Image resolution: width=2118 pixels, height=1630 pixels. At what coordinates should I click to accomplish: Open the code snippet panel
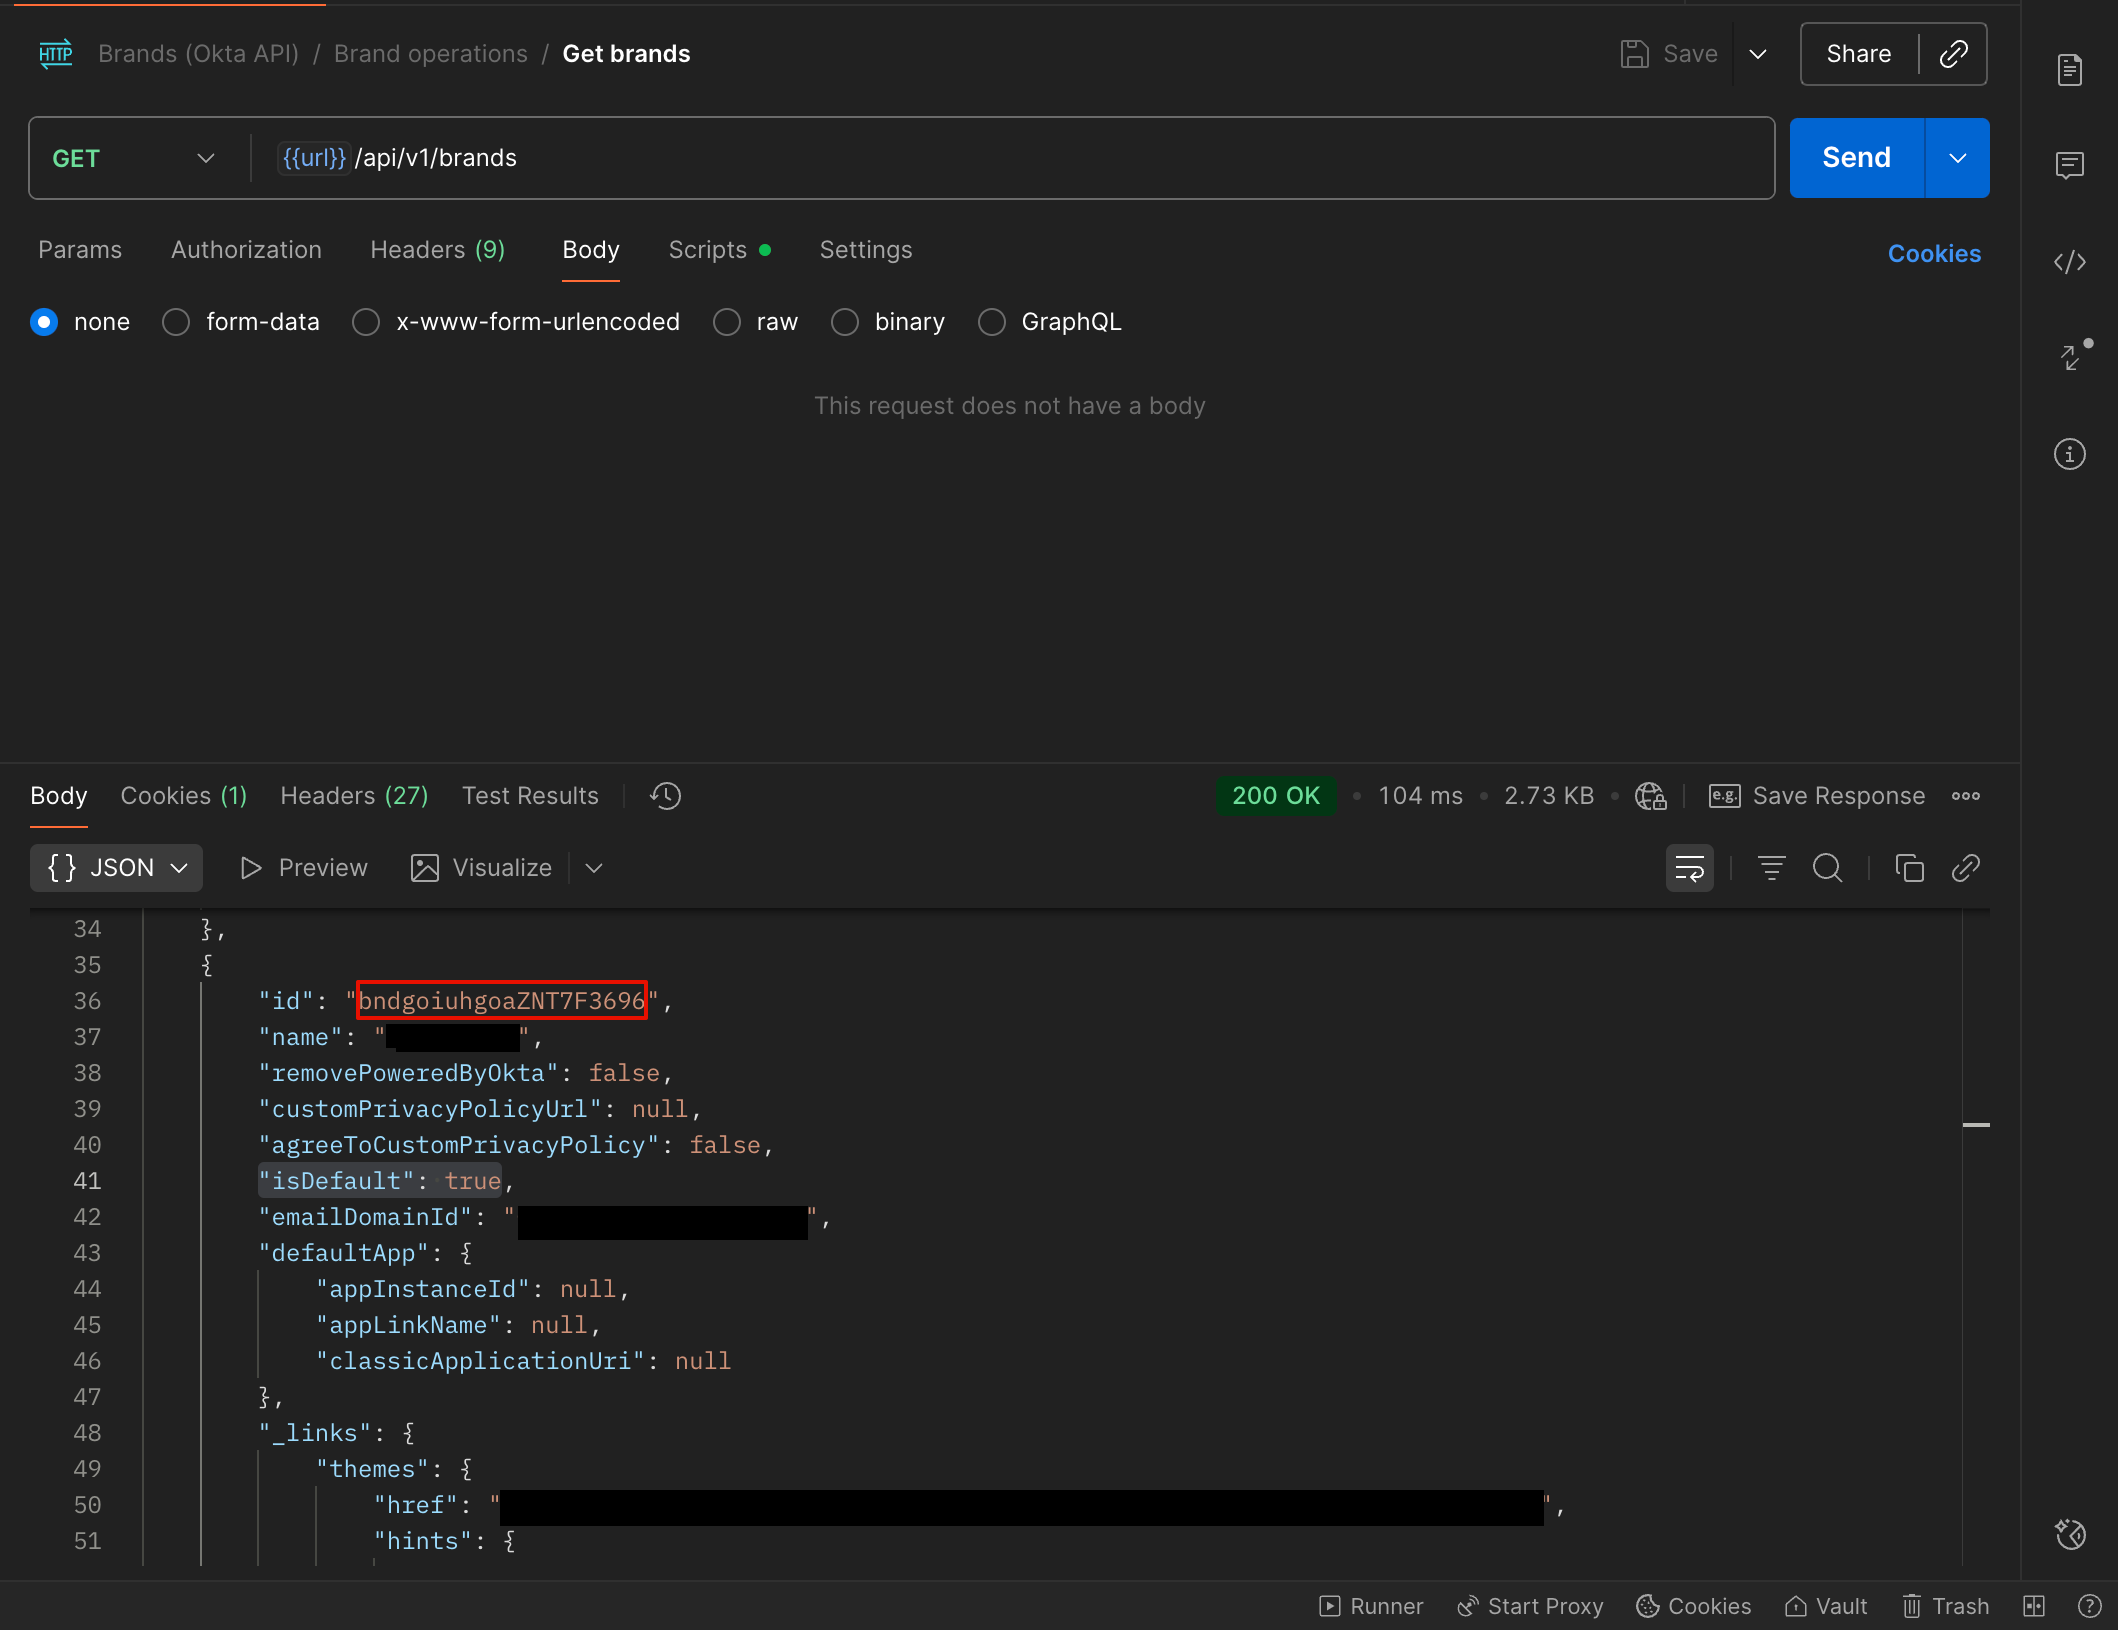(x=2070, y=262)
